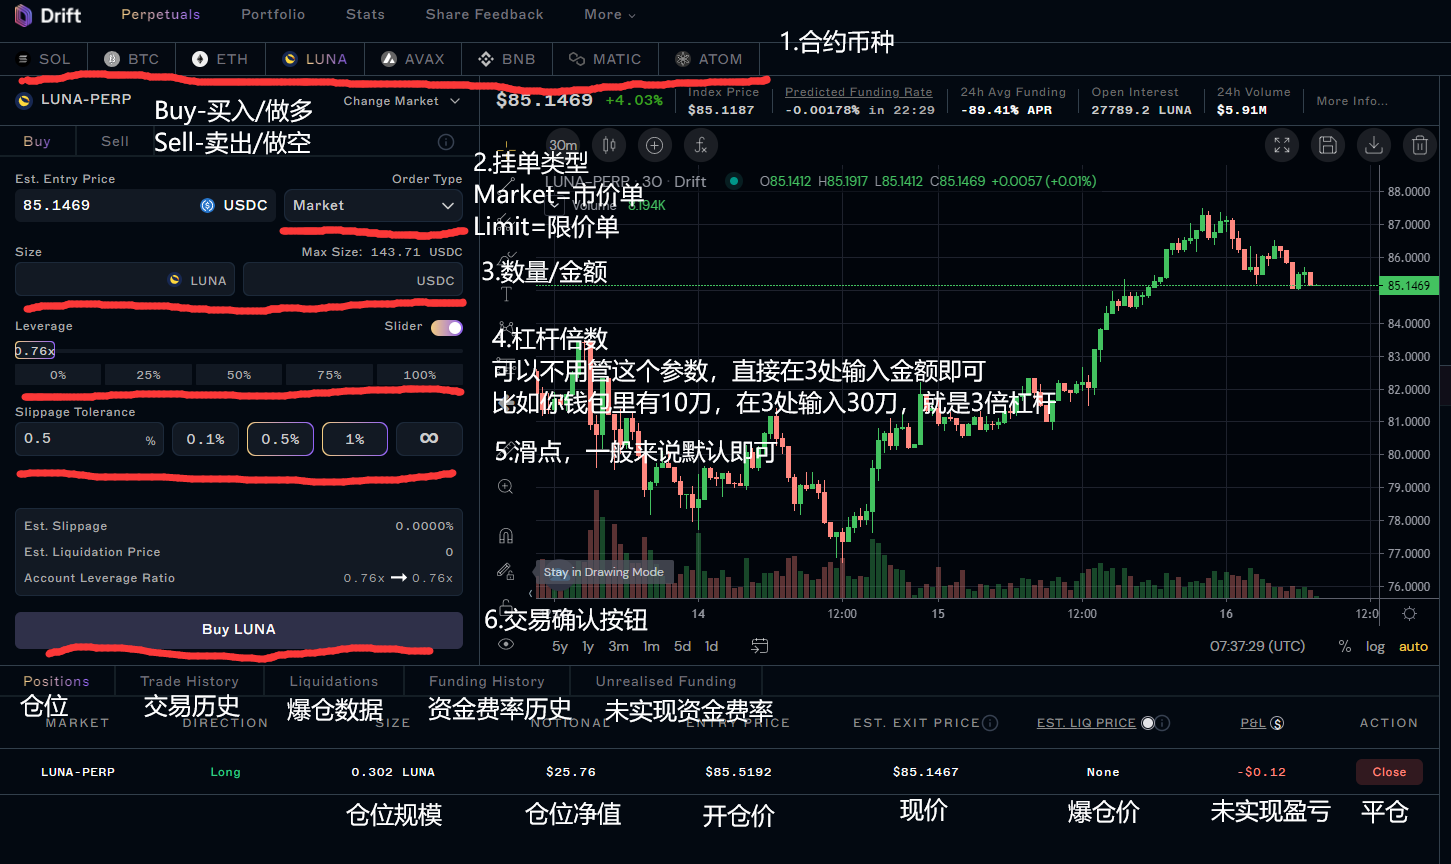1451x864 pixels.
Task: Switch to the Funding History tab
Action: pyautogui.click(x=486, y=681)
